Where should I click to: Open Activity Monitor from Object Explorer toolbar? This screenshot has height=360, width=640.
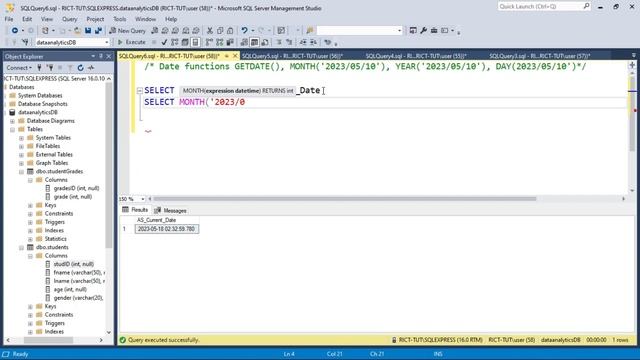pos(91,68)
